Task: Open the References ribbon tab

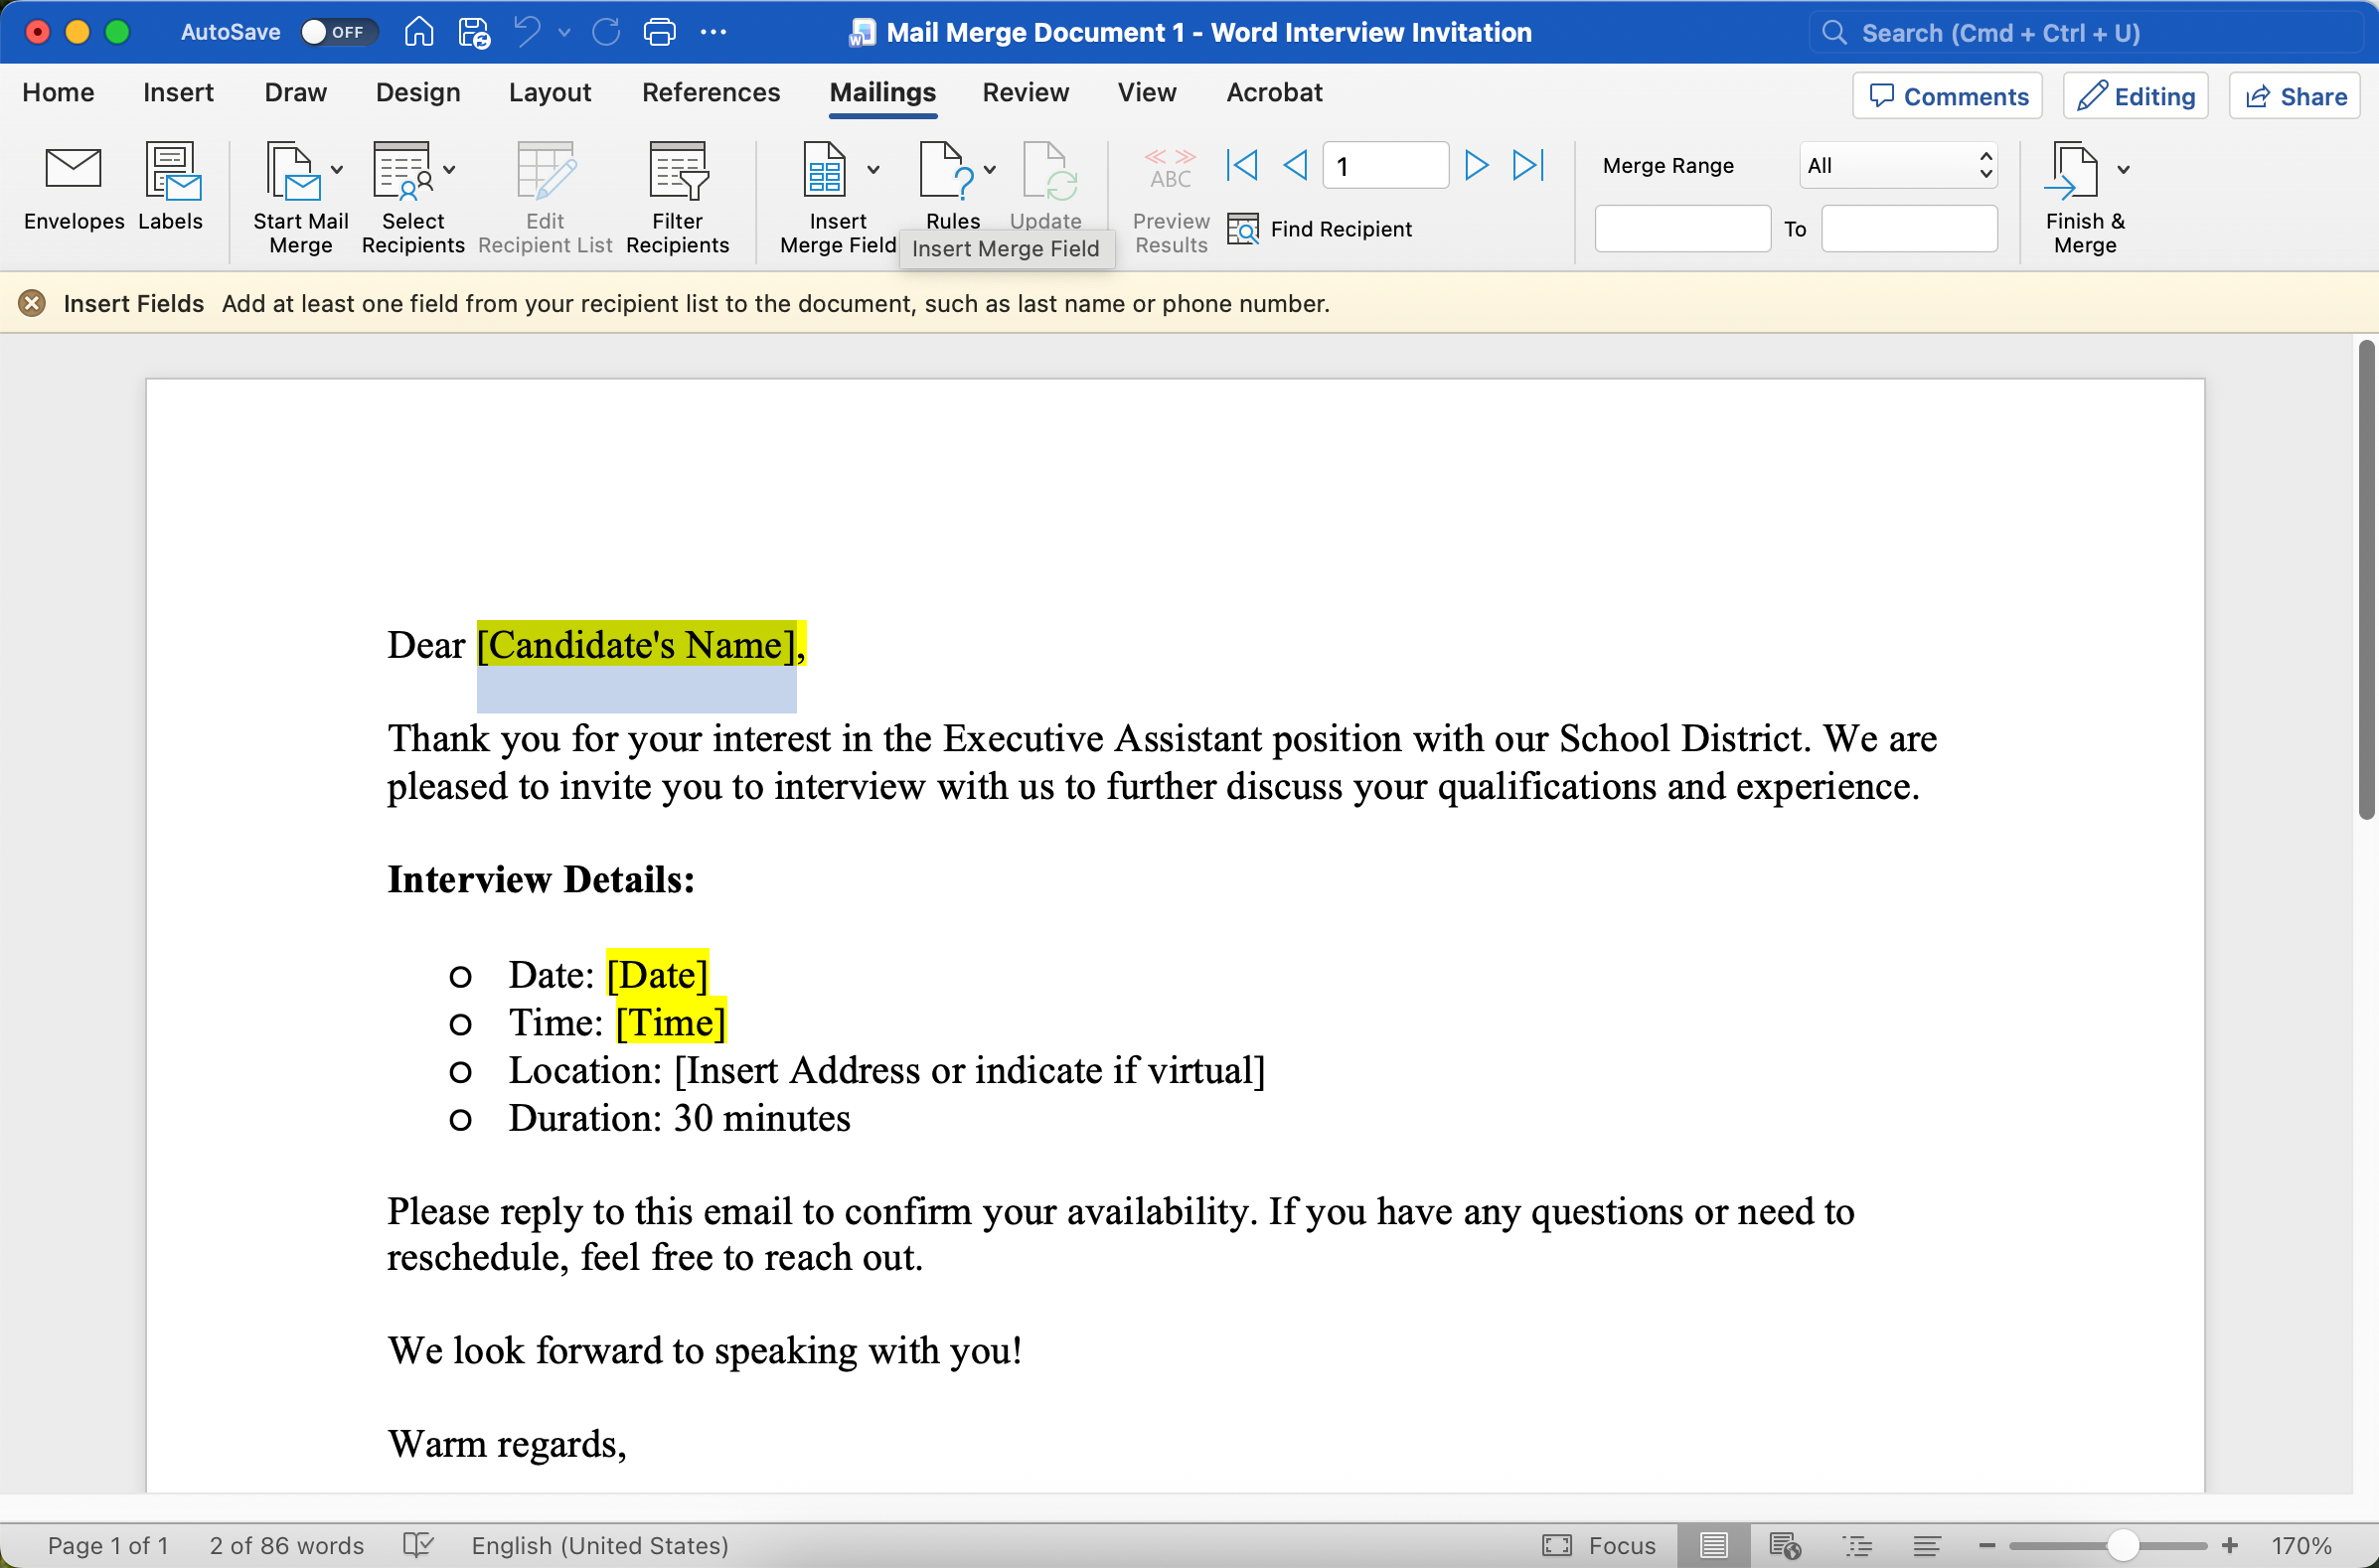Action: [710, 93]
